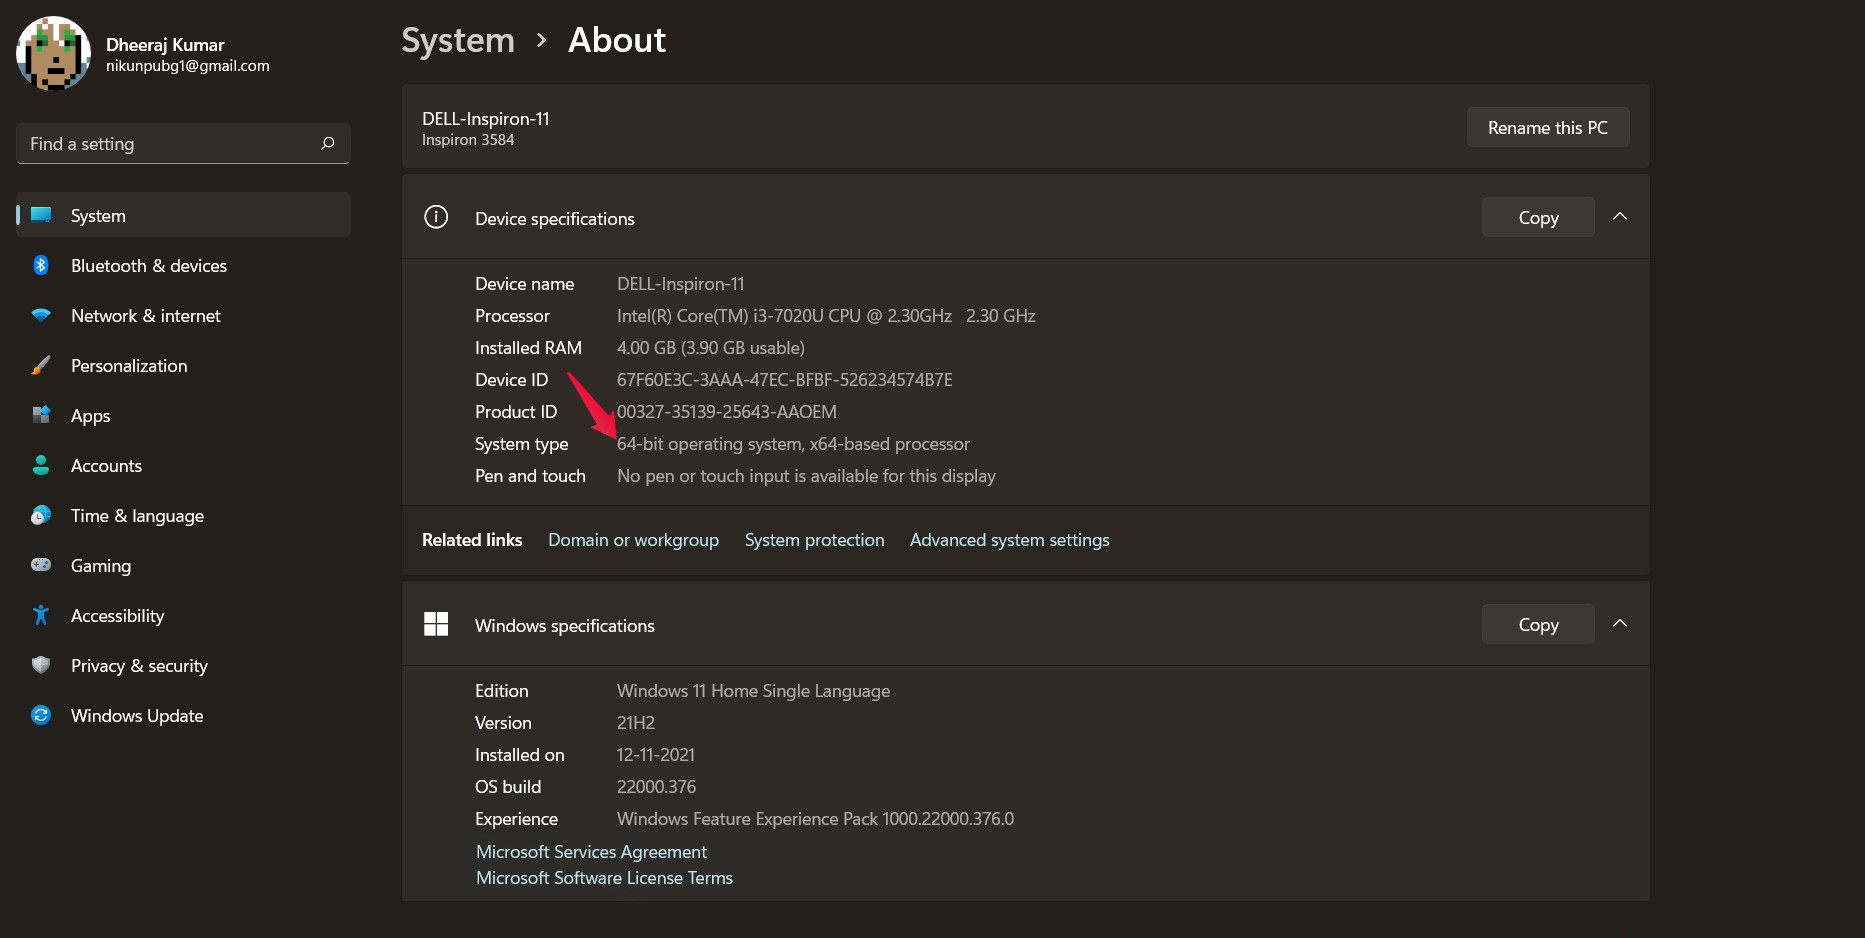Viewport: 1865px width, 938px height.
Task: Click the Rename this PC button
Action: pyautogui.click(x=1548, y=127)
